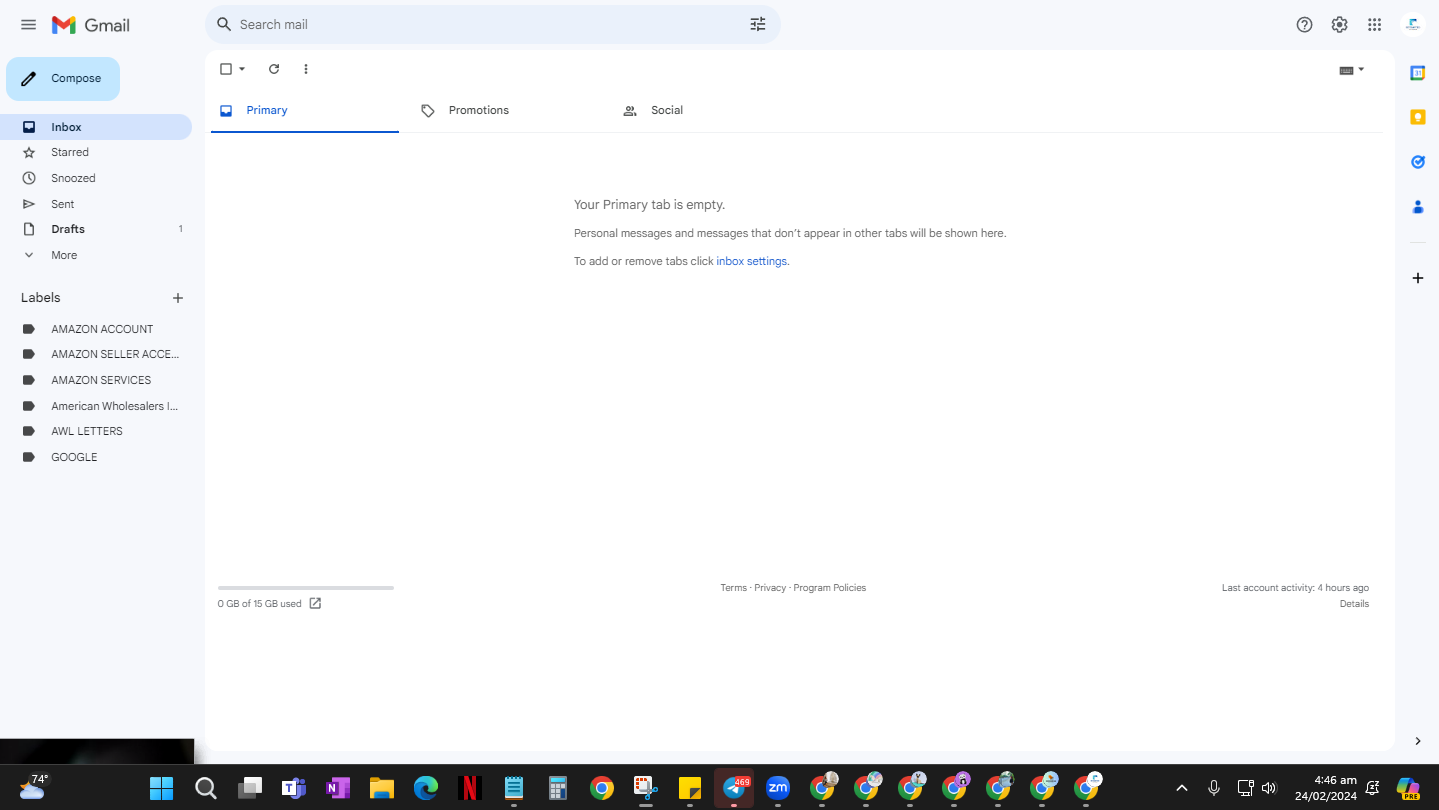Image resolution: width=1439 pixels, height=810 pixels.
Task: Open the Tasks side panel icon
Action: pyautogui.click(x=1417, y=162)
